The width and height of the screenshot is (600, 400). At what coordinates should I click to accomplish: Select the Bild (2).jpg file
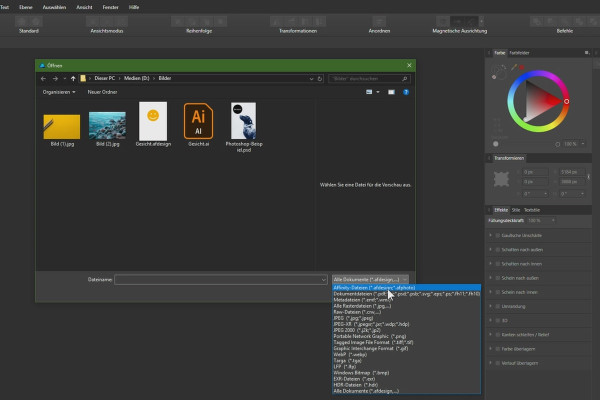coord(108,129)
